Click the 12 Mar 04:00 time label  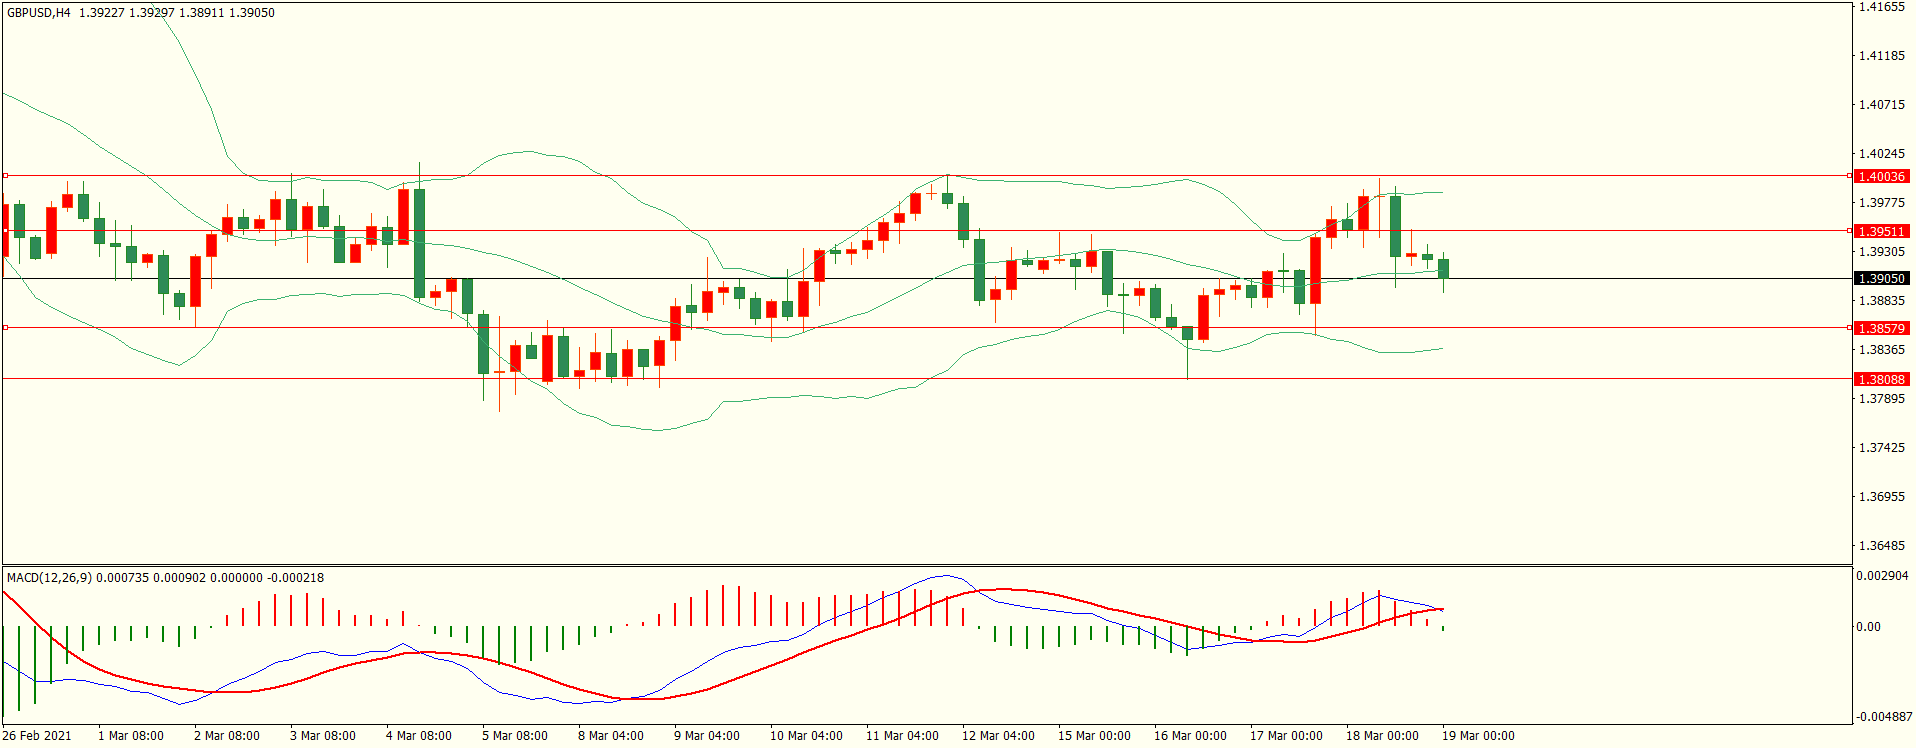pyautogui.click(x=998, y=736)
